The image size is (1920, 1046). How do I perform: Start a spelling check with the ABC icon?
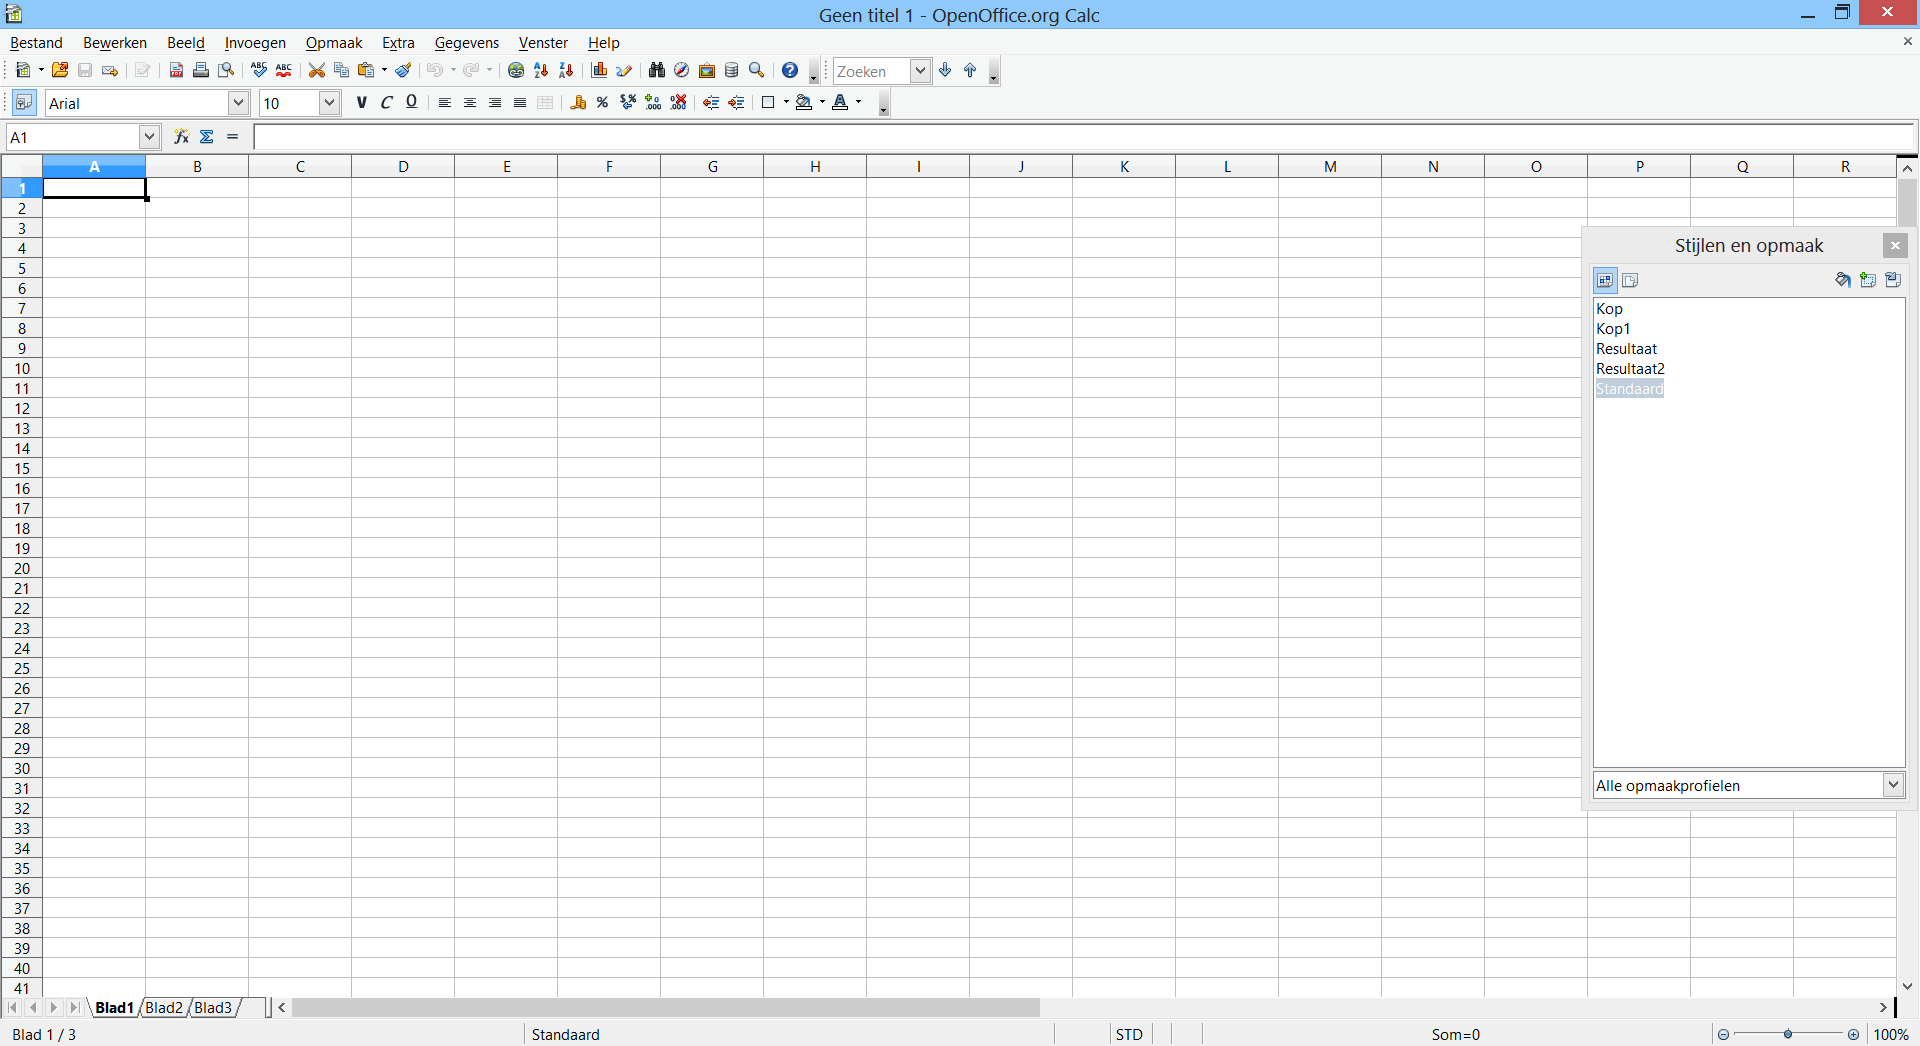point(260,70)
